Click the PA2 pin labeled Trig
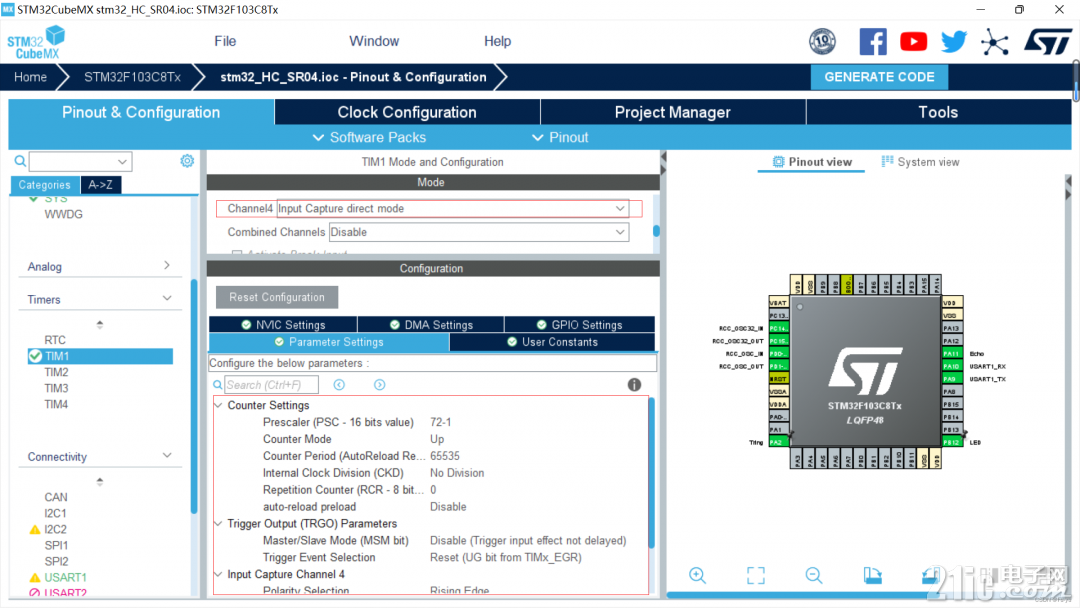The height and width of the screenshot is (608, 1080). coord(778,442)
